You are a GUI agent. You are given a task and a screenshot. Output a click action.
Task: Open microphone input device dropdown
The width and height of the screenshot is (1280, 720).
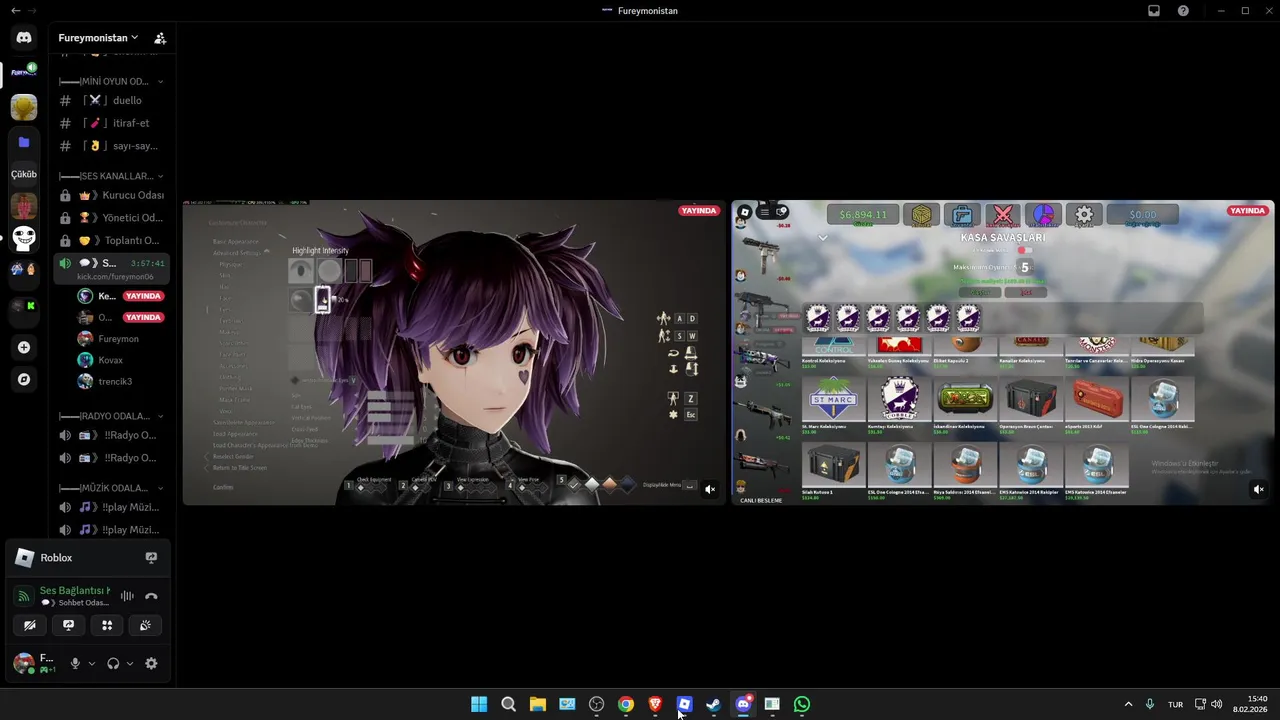92,663
